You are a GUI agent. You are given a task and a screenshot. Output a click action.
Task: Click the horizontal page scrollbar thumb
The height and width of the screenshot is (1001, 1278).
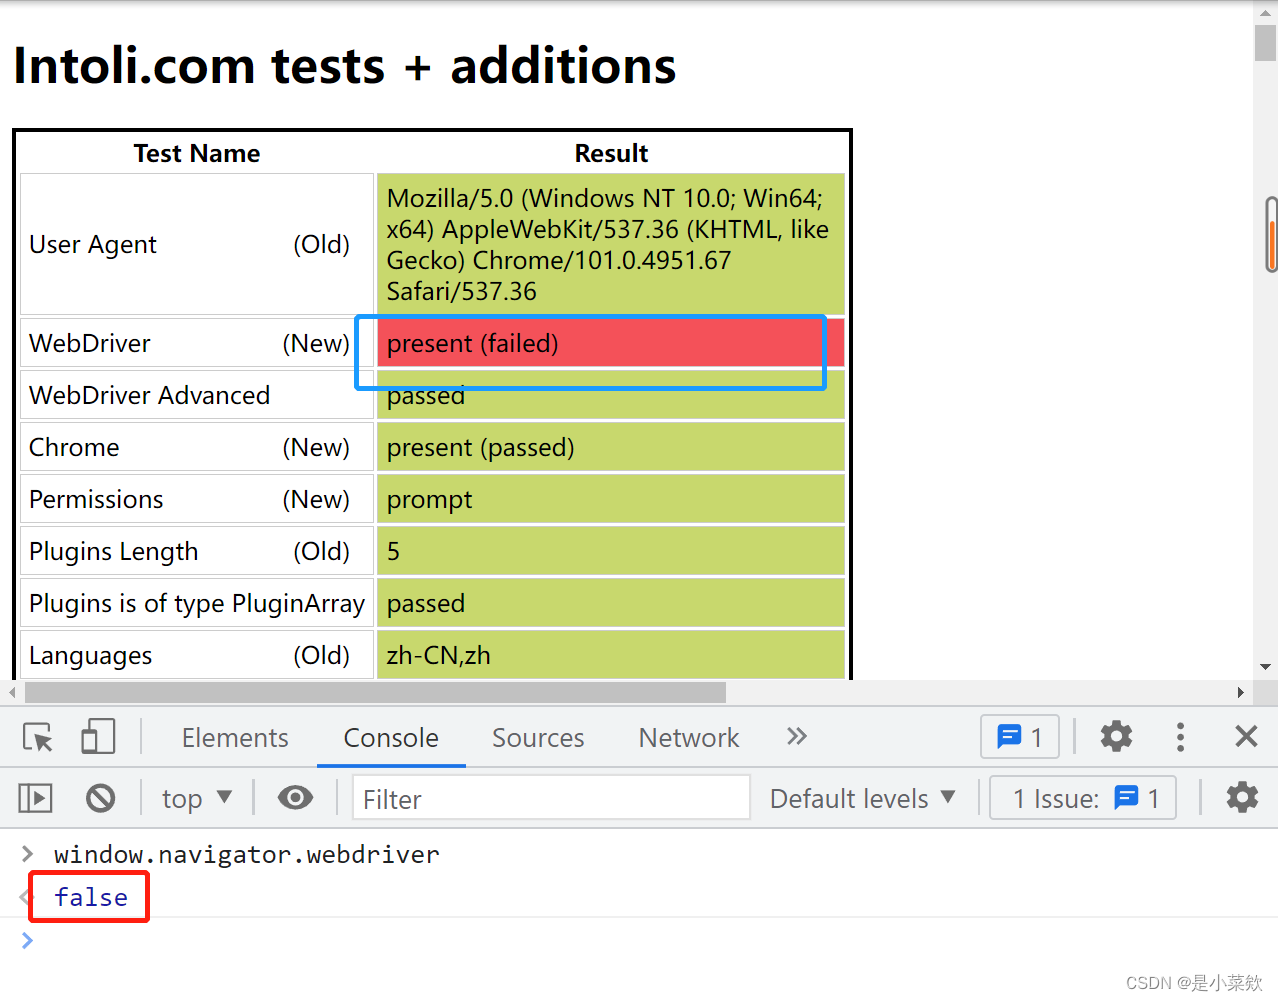click(x=375, y=692)
